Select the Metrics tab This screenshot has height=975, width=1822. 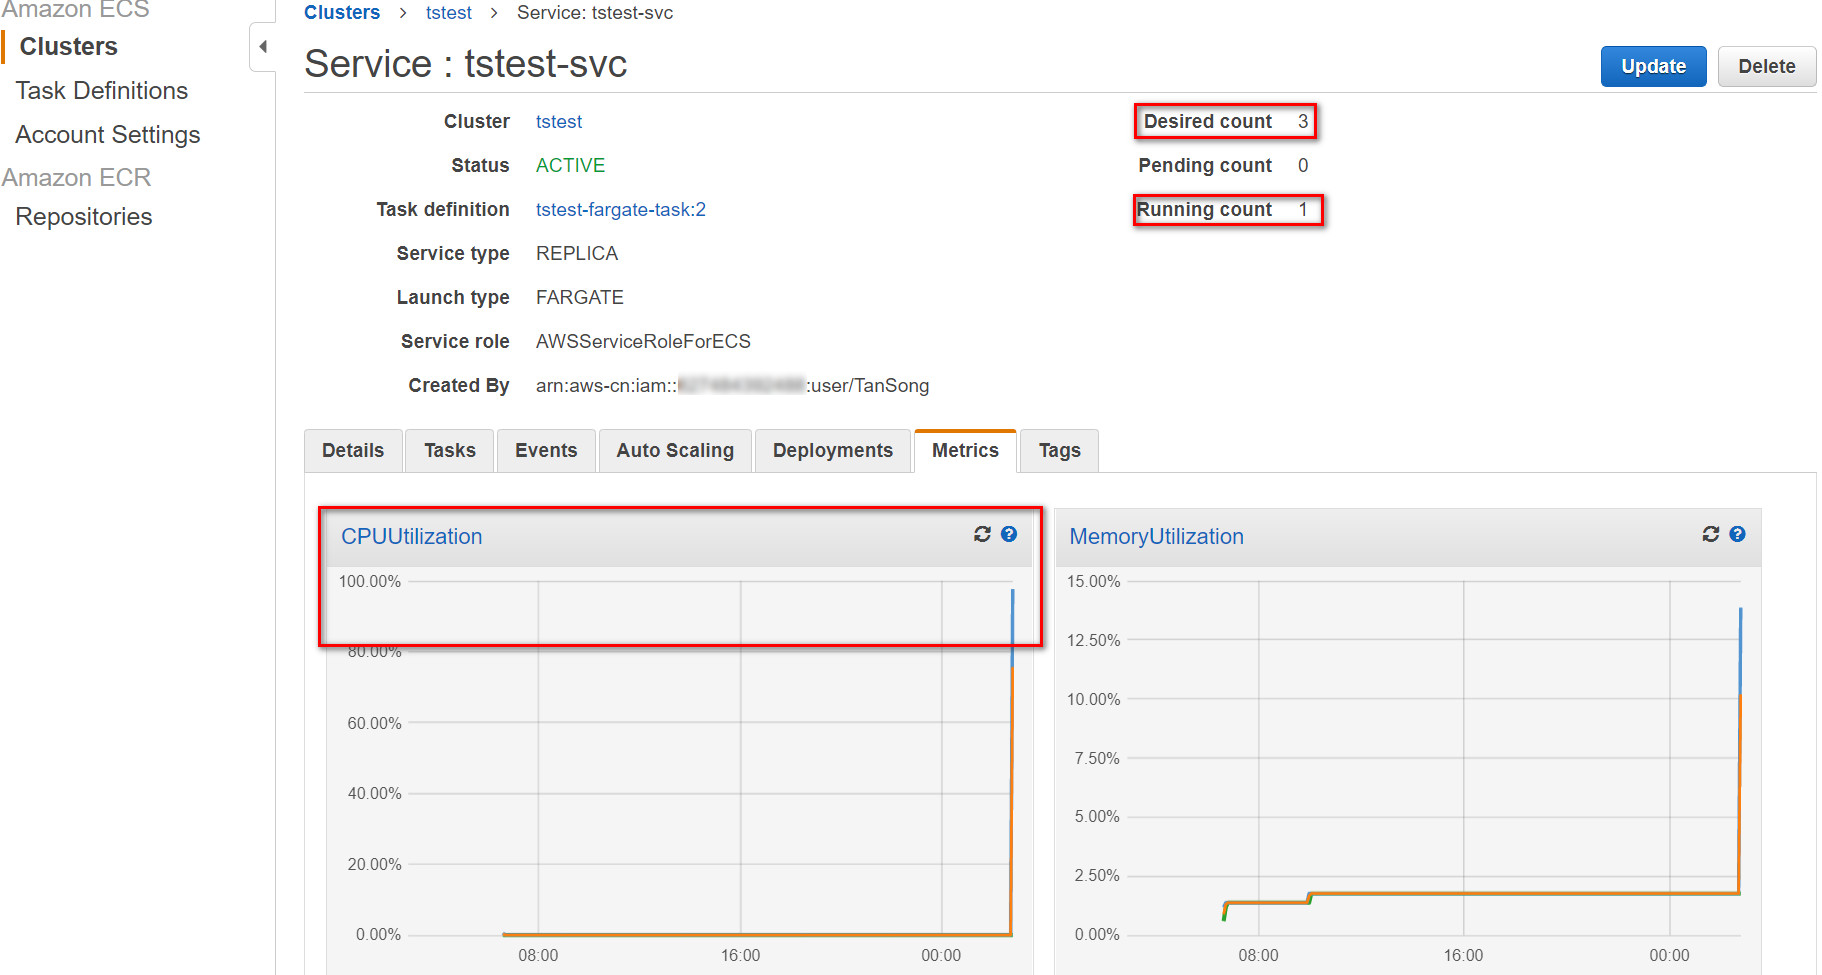click(965, 451)
